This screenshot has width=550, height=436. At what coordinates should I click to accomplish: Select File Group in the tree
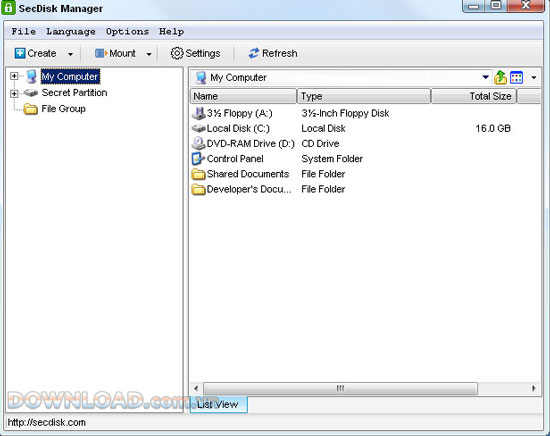click(x=63, y=109)
